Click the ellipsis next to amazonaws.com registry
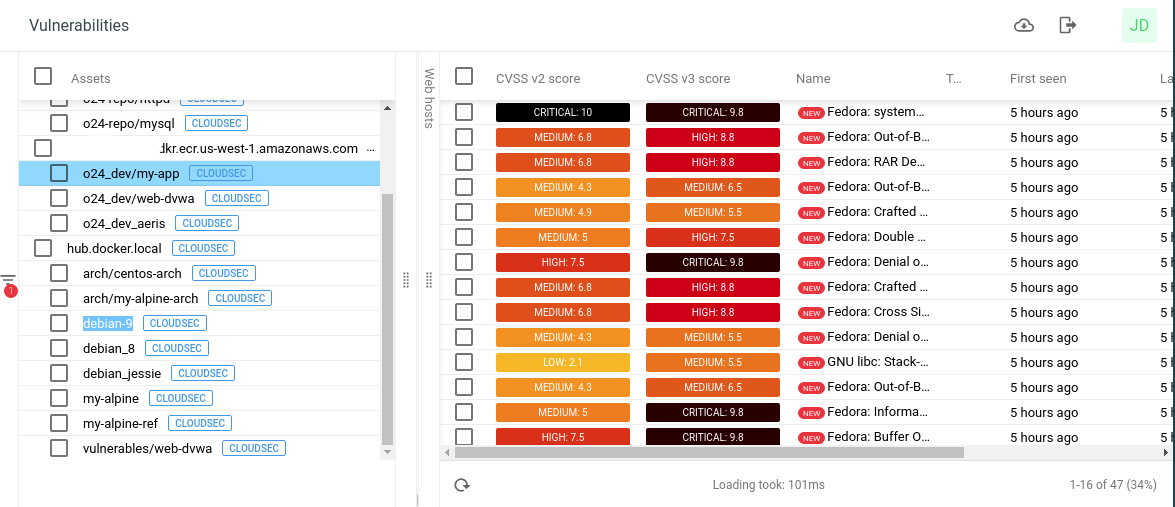The image size is (1175, 507). coord(371,149)
